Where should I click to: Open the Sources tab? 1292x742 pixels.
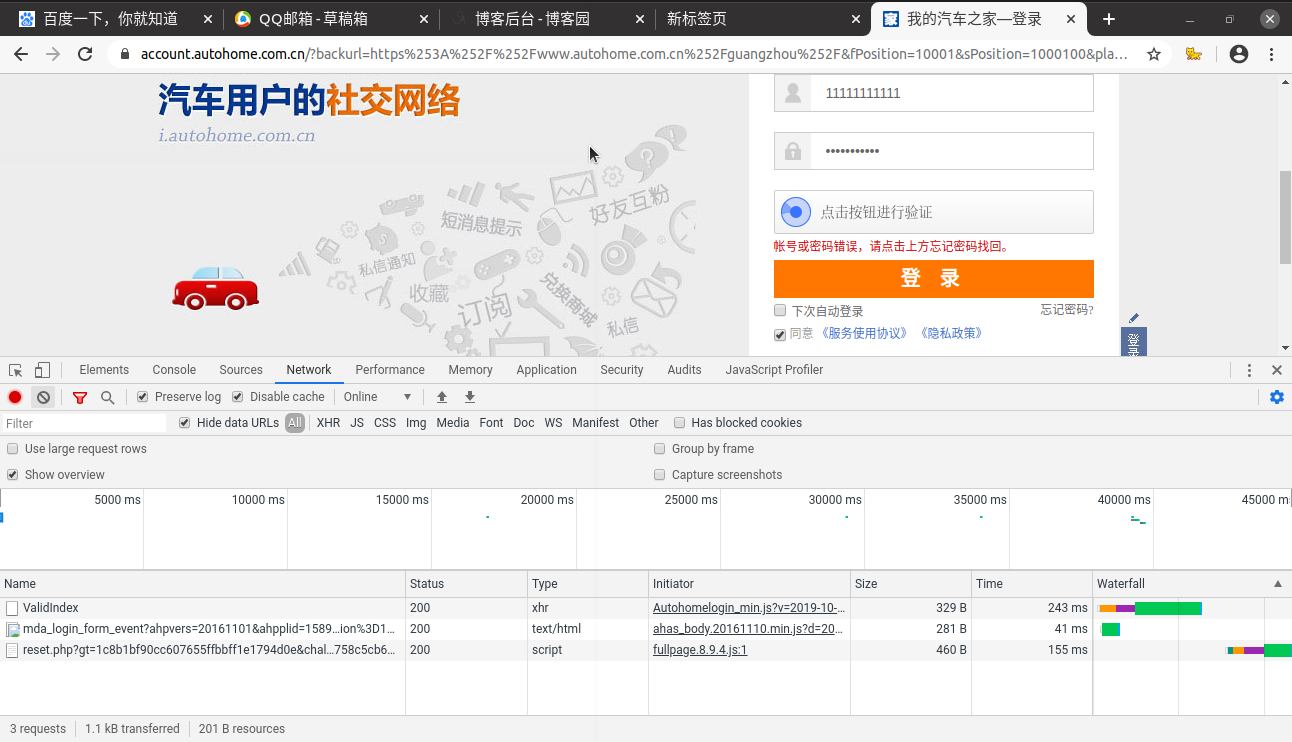coord(241,370)
